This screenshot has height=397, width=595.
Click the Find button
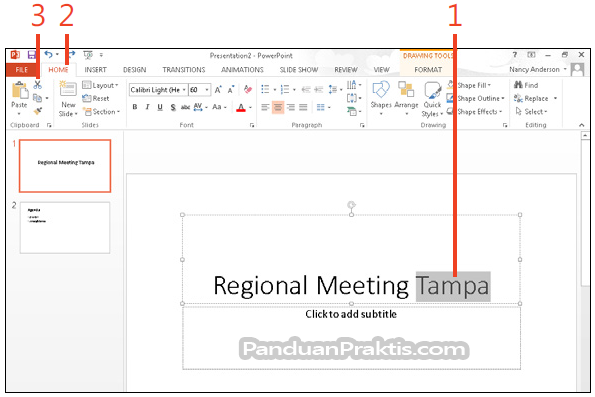(x=526, y=85)
